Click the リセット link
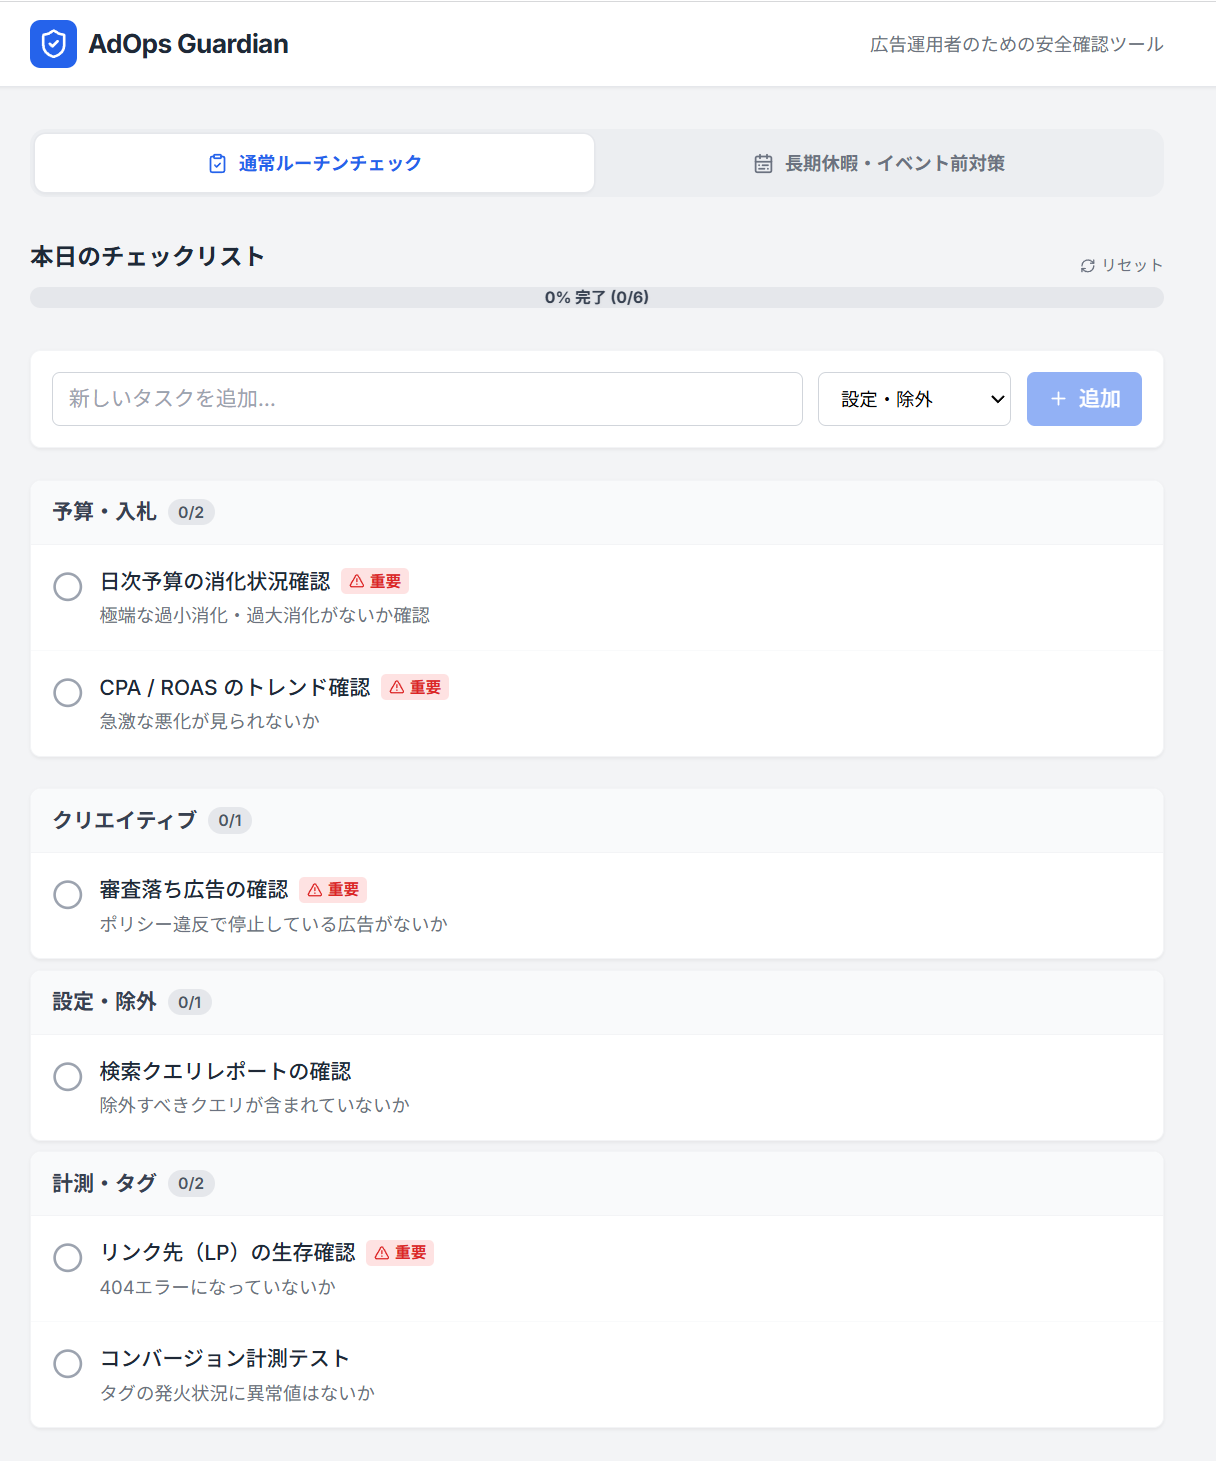 (x=1121, y=266)
